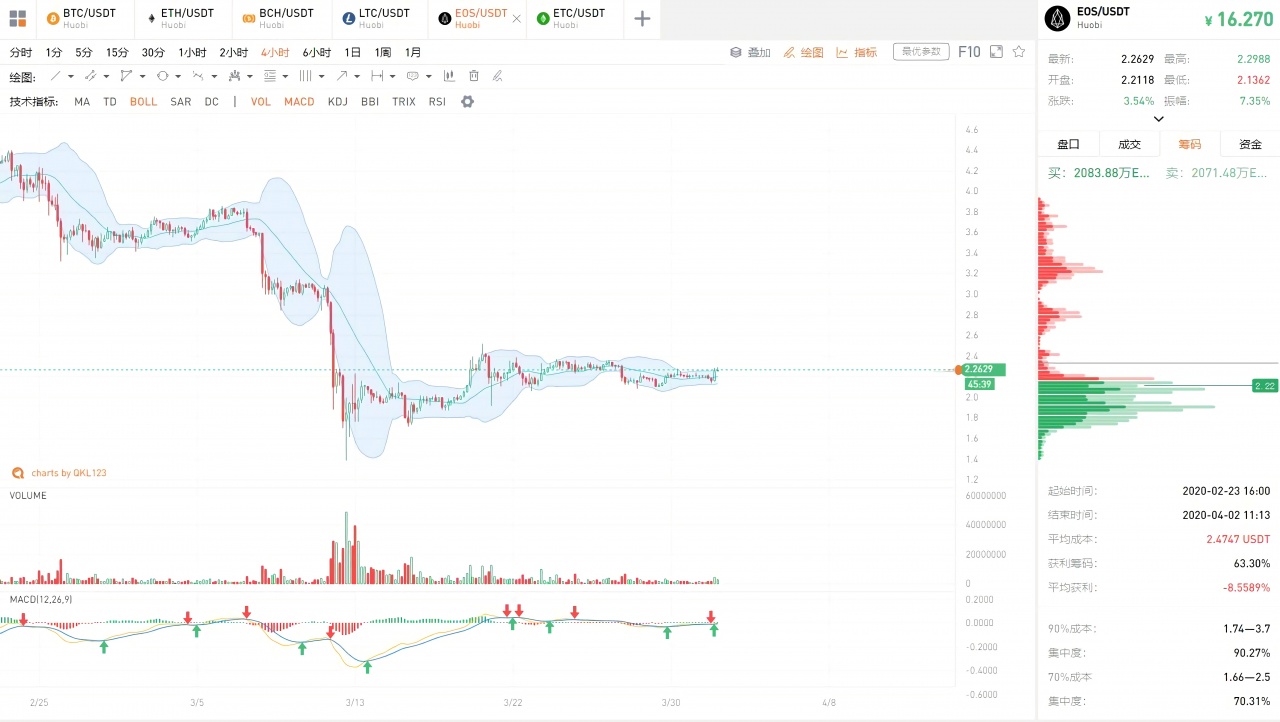Click the 2.2629 current price label
Viewport: 1280px width, 722px height.
[x=983, y=370]
